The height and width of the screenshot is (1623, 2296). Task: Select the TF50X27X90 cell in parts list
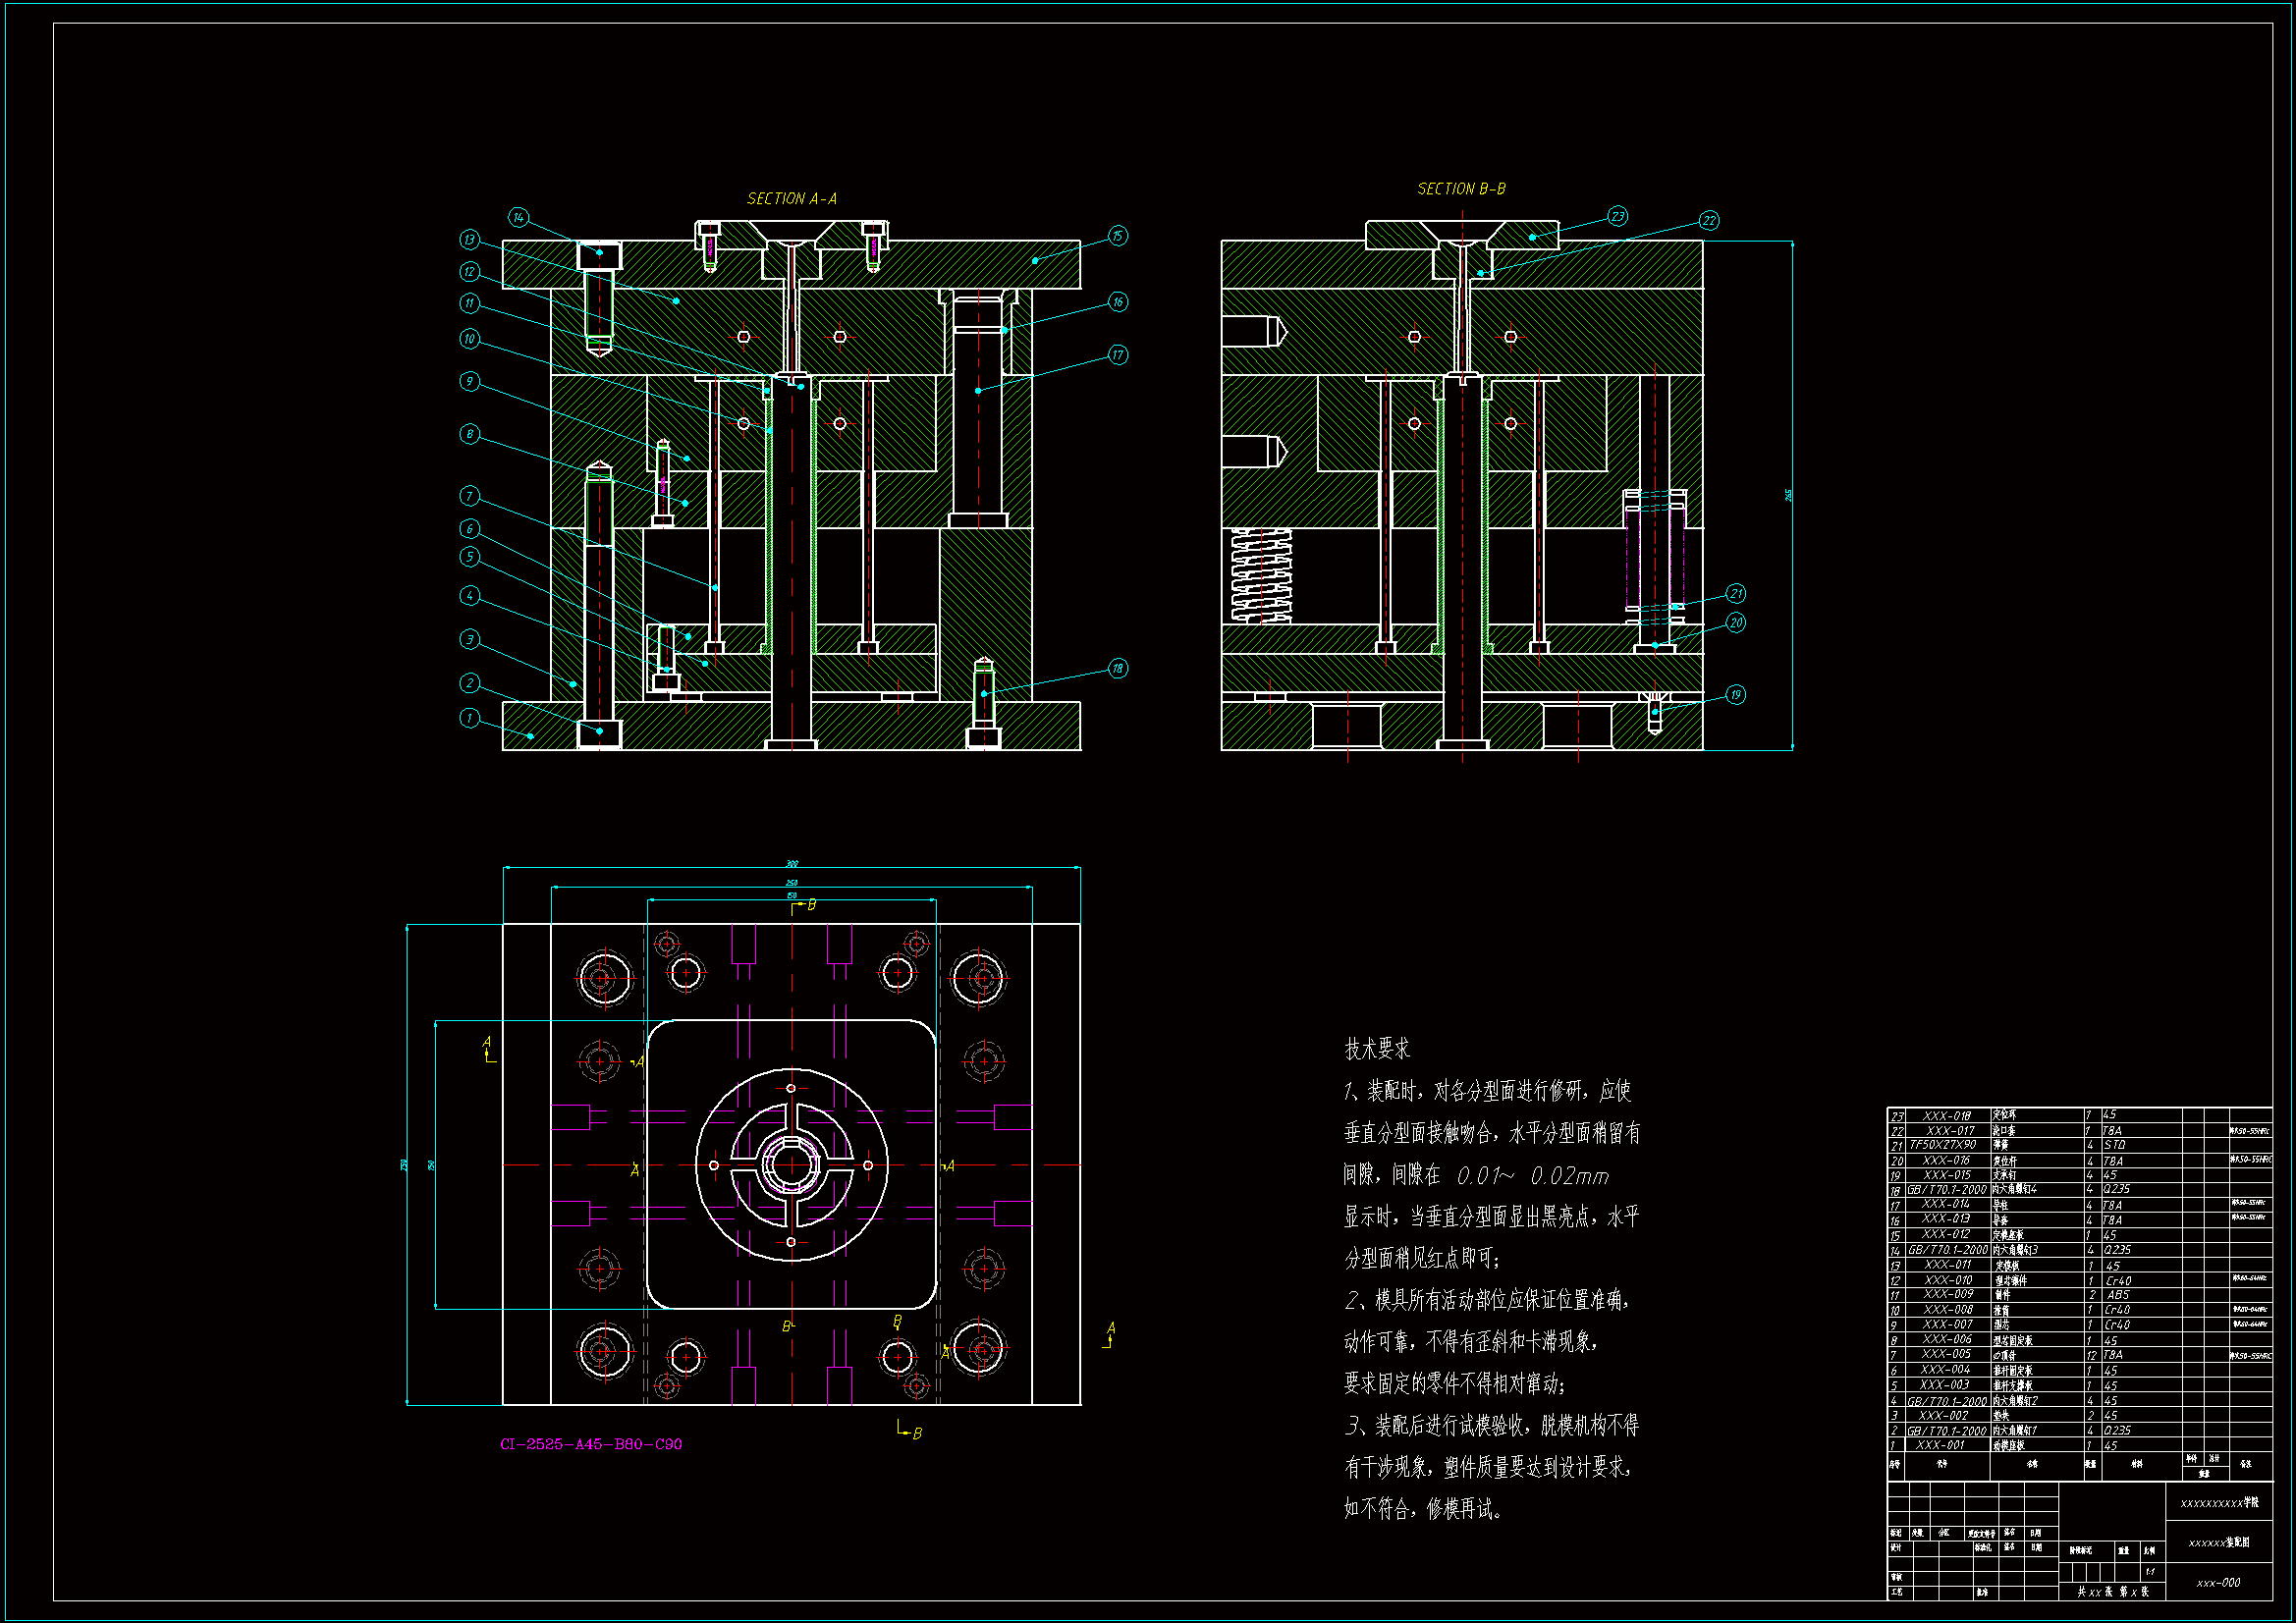(1943, 1145)
